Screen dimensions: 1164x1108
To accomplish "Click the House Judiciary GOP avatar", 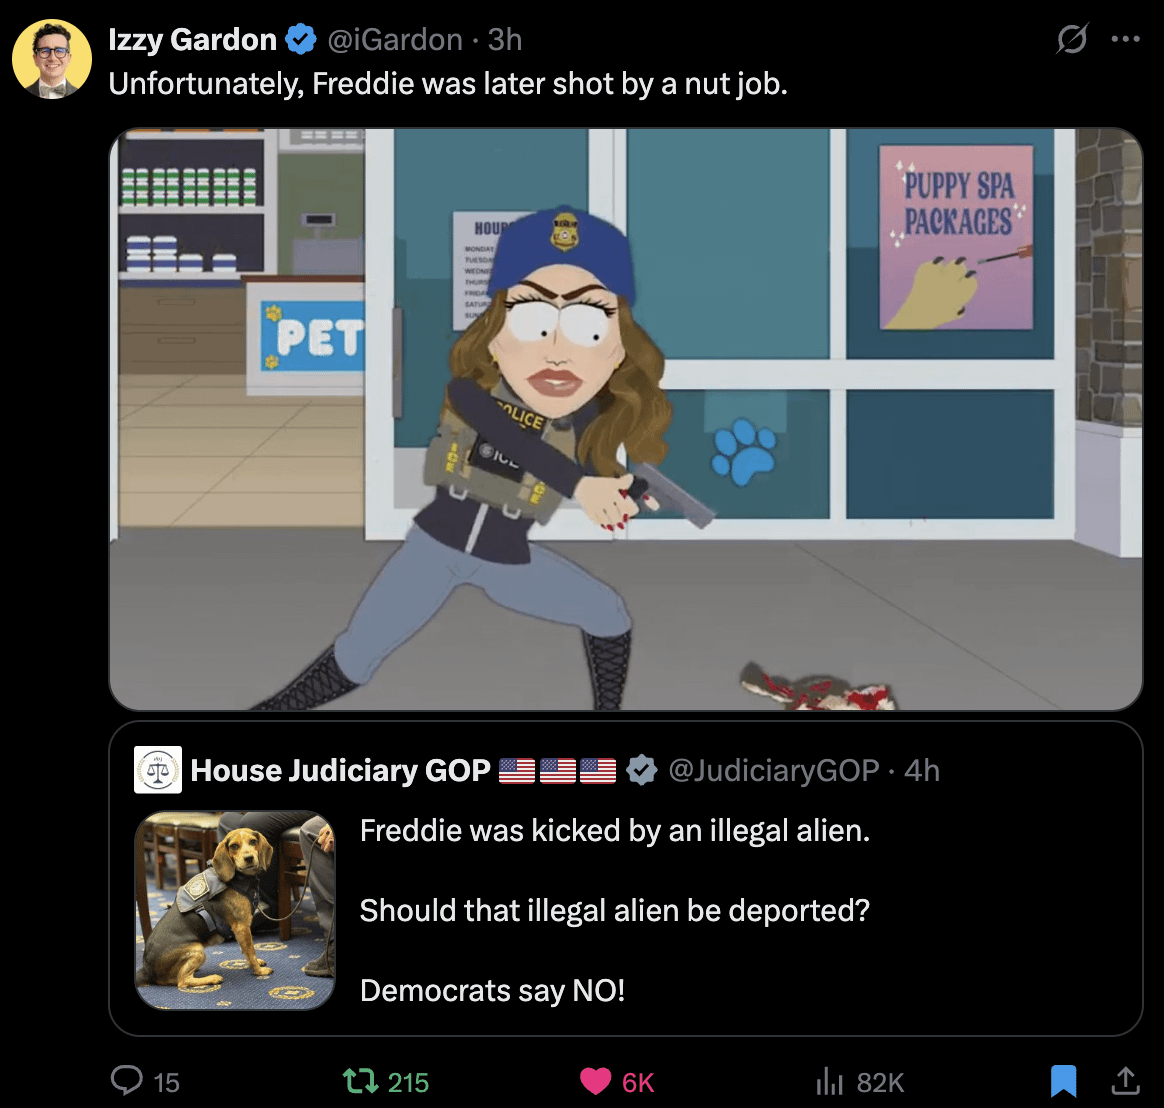I will click(x=157, y=770).
